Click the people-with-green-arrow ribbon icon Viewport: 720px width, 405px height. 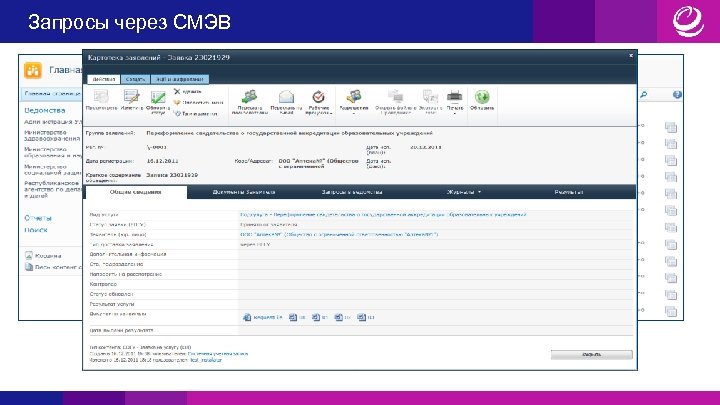point(249,97)
